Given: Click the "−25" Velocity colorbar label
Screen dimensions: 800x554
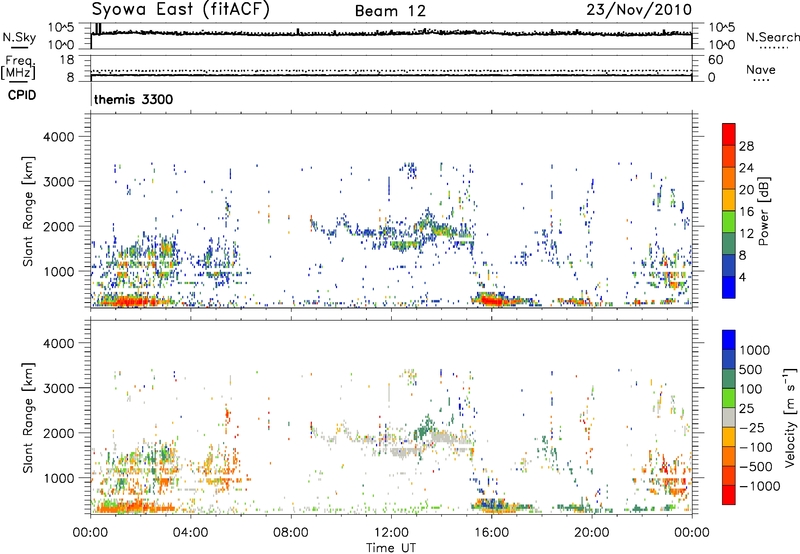Looking at the screenshot, I should [752, 428].
